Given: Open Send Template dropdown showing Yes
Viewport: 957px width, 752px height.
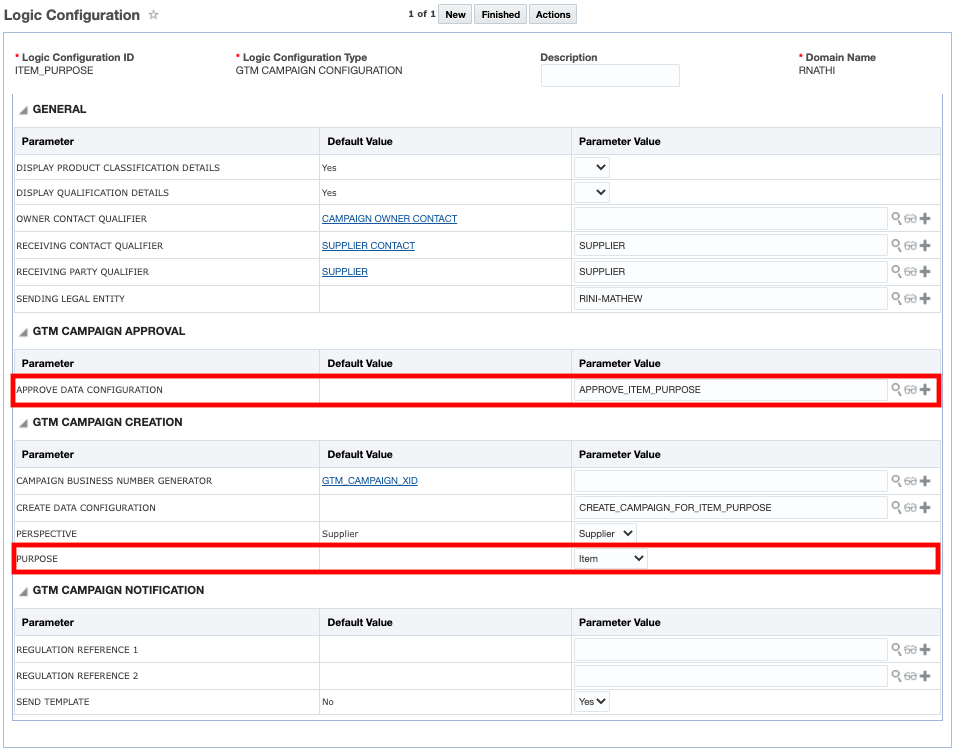Looking at the screenshot, I should point(592,702).
